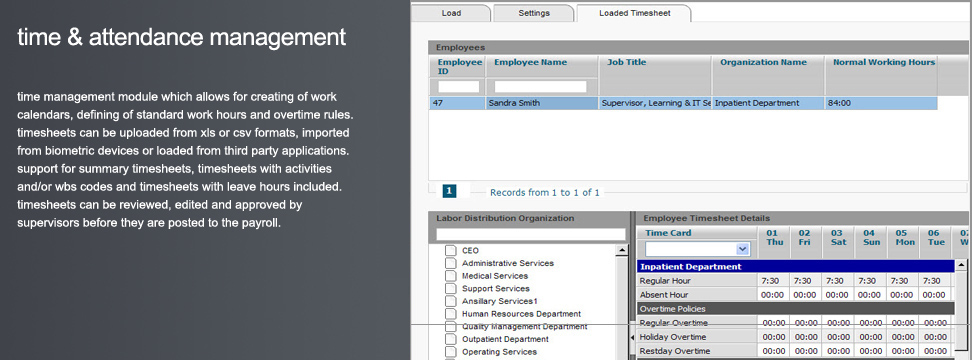
Task: Enable the Support Services checkbox
Action: (451, 289)
